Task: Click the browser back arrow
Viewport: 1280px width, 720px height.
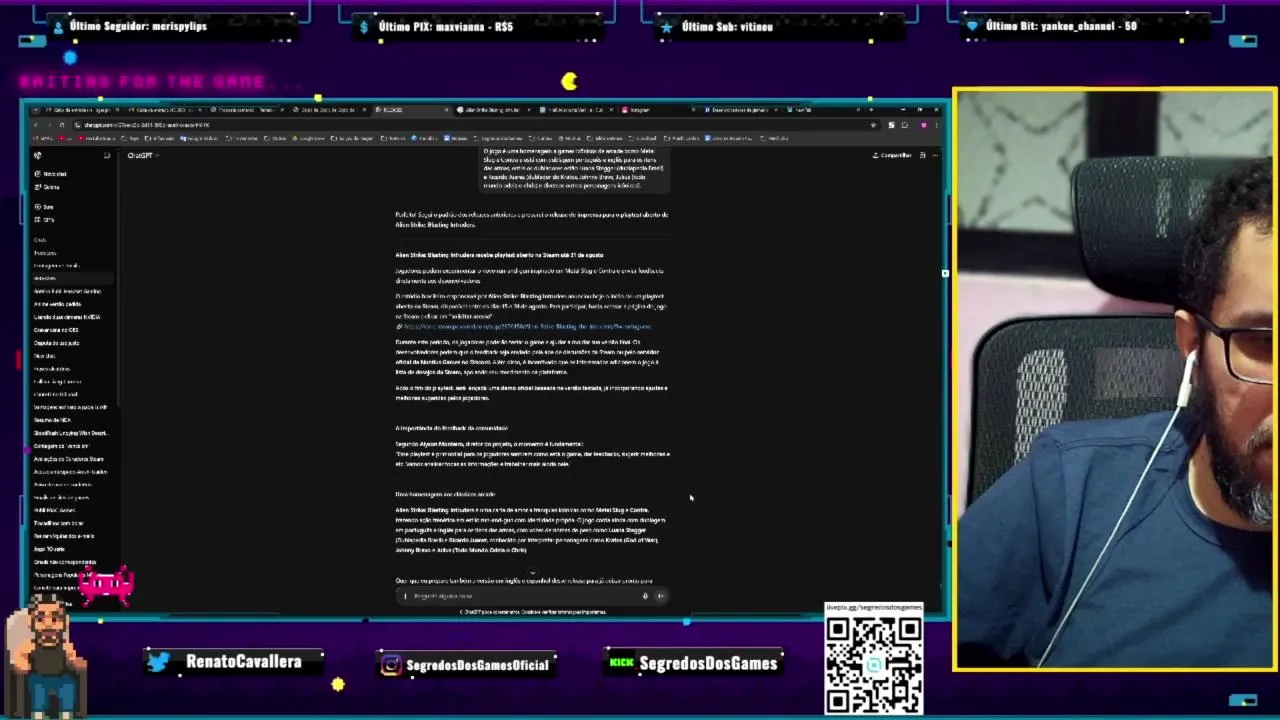Action: [36, 125]
